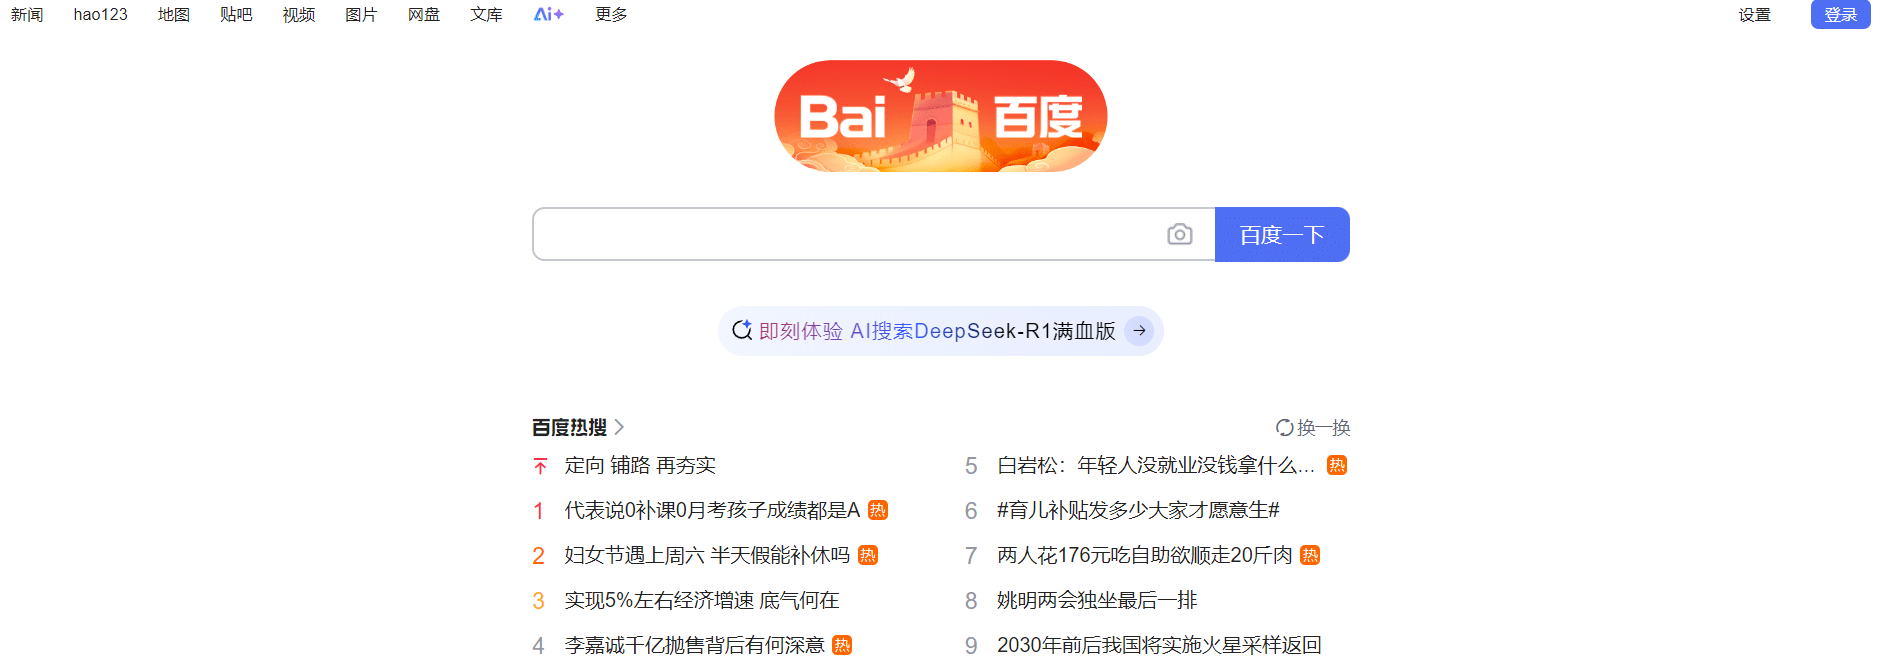Click the AI search magnifier icon in banner
Viewport: 1893px width, 668px height.
coord(742,331)
